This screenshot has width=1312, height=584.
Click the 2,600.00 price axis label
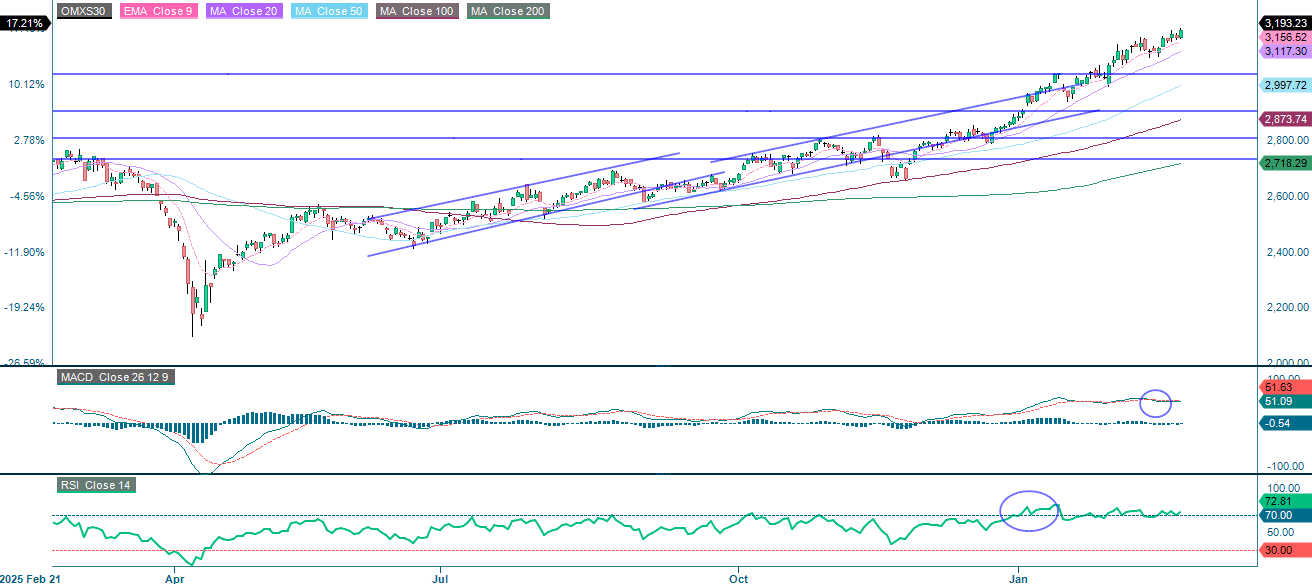(1286, 196)
